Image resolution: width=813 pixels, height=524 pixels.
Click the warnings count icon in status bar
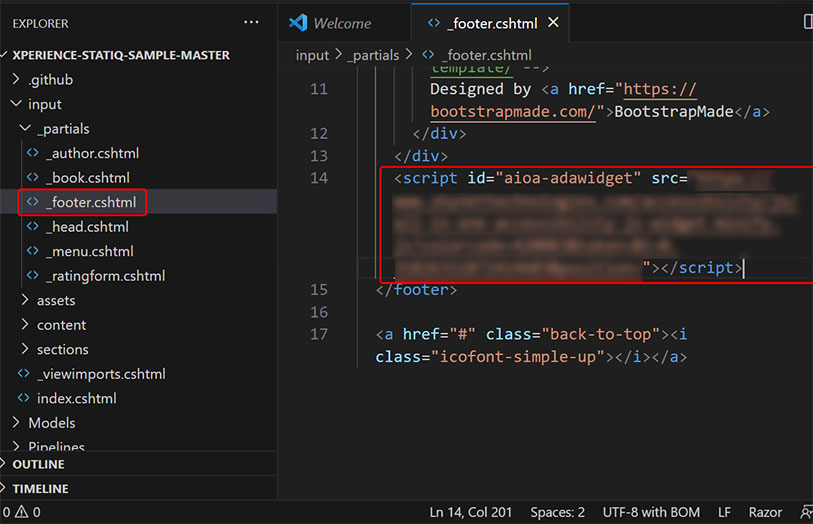click(24, 512)
